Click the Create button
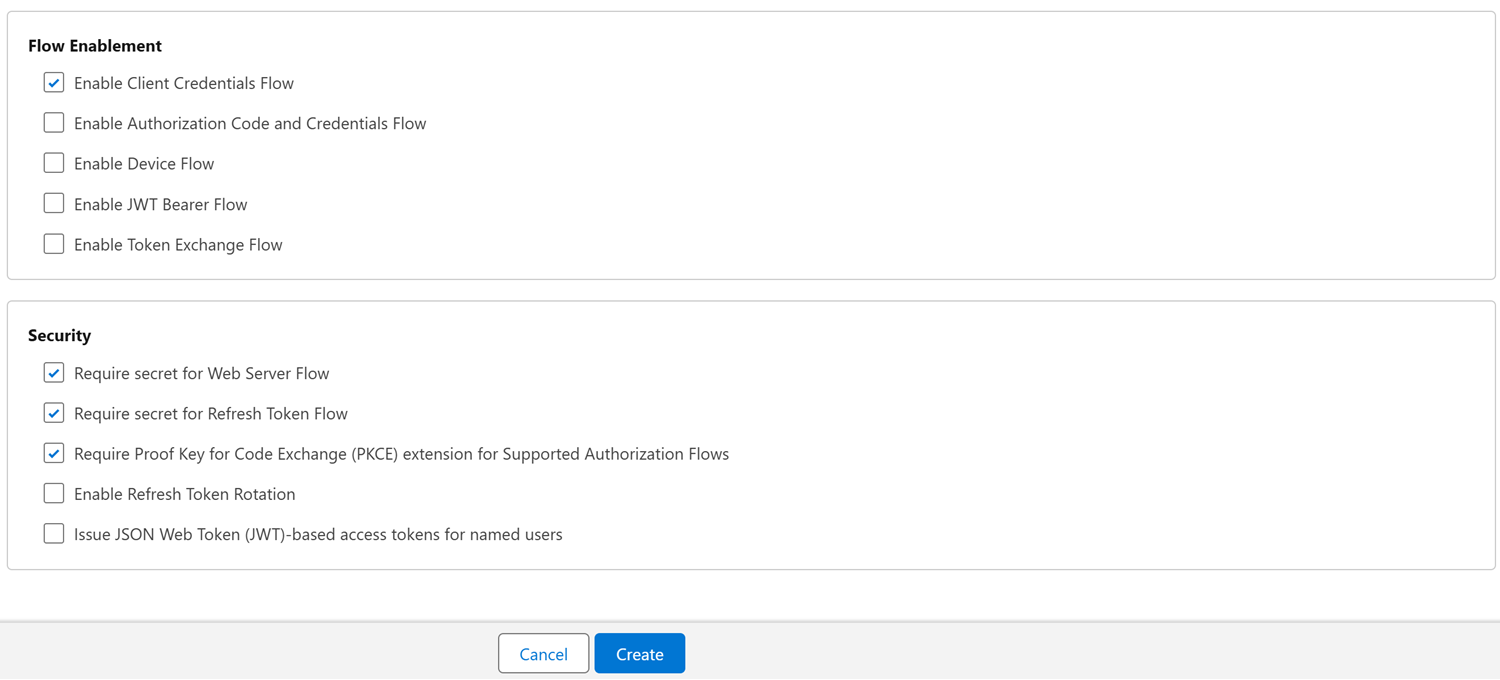Image resolution: width=1500 pixels, height=680 pixels. pos(639,654)
